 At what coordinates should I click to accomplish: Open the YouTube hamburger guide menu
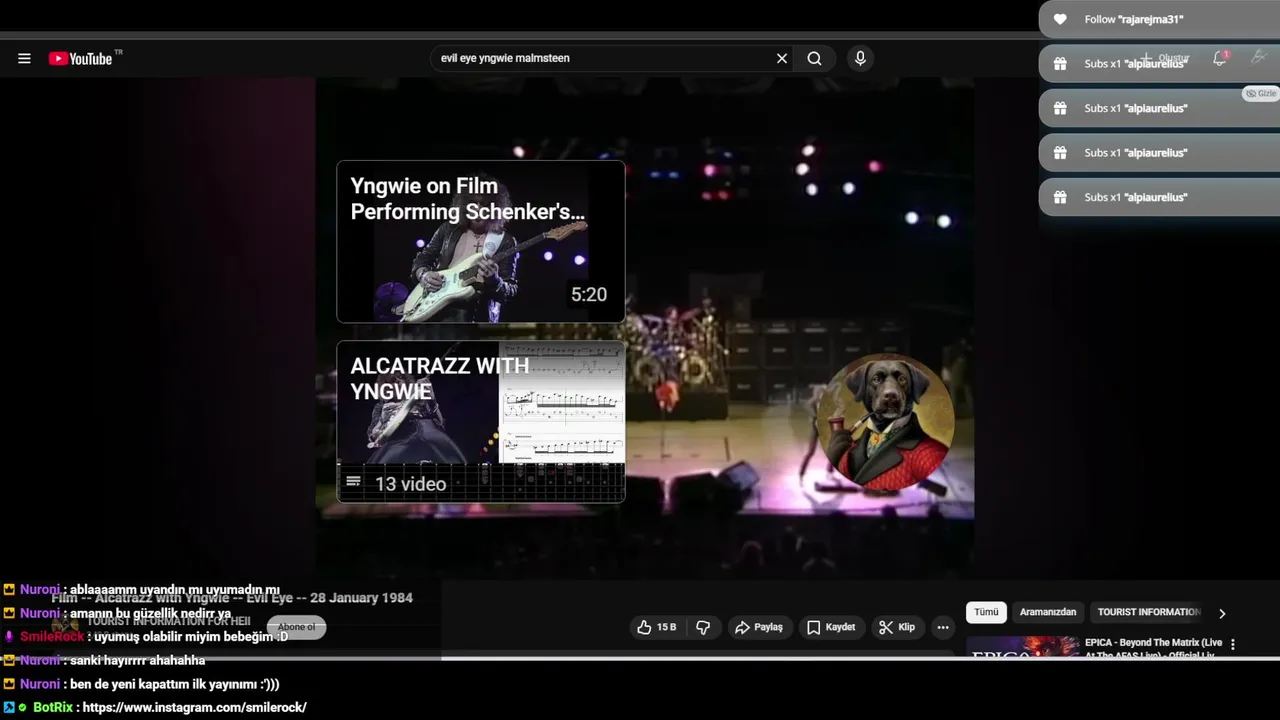click(24, 59)
